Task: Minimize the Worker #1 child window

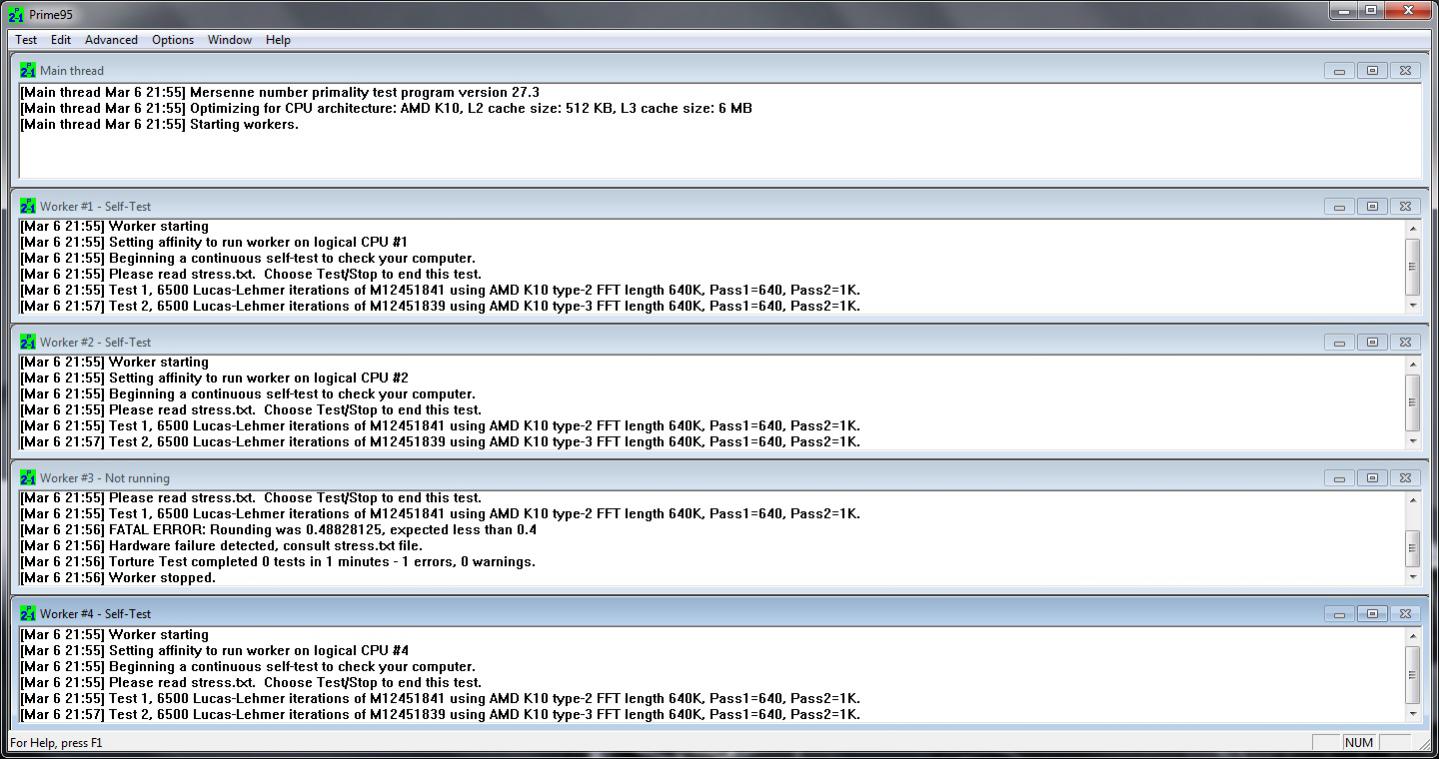Action: (x=1339, y=207)
